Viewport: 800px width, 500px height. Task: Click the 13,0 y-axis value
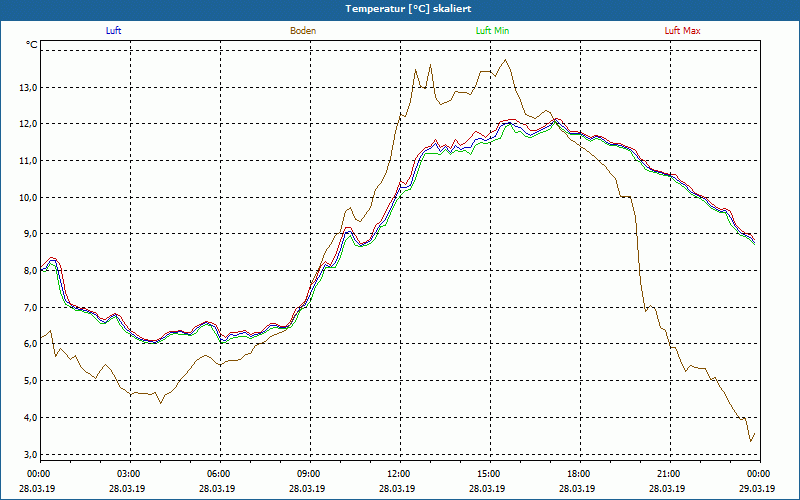[x=29, y=88]
